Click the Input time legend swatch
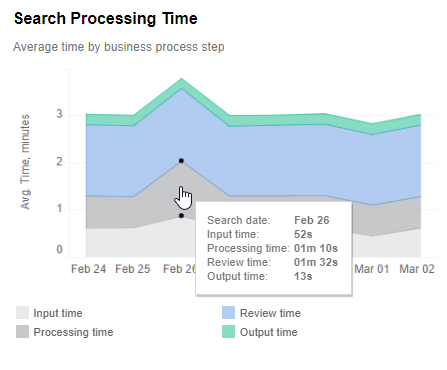The height and width of the screenshot is (370, 447). coord(22,313)
